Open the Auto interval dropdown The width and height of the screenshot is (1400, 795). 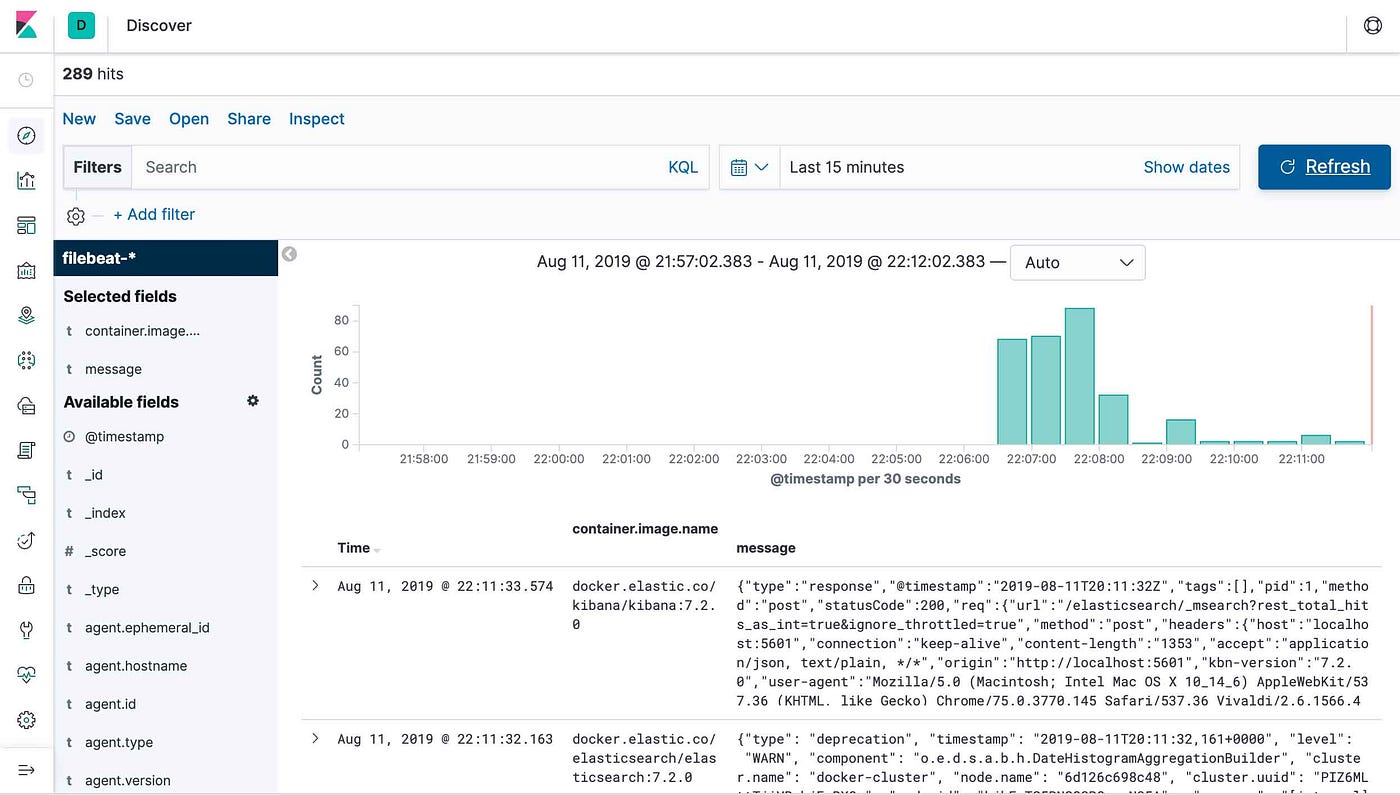coord(1077,262)
